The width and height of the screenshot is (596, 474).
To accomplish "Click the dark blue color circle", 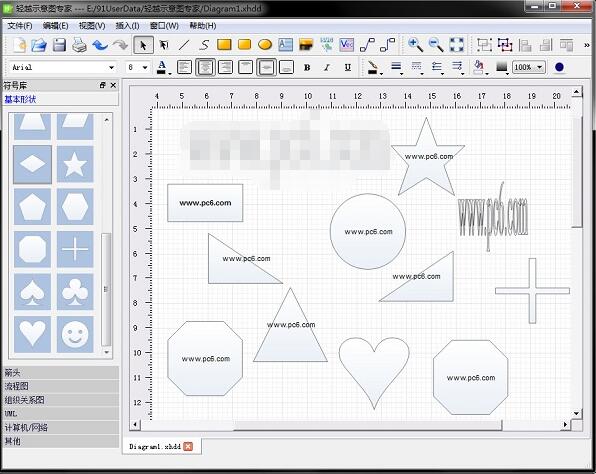I will click(559, 67).
